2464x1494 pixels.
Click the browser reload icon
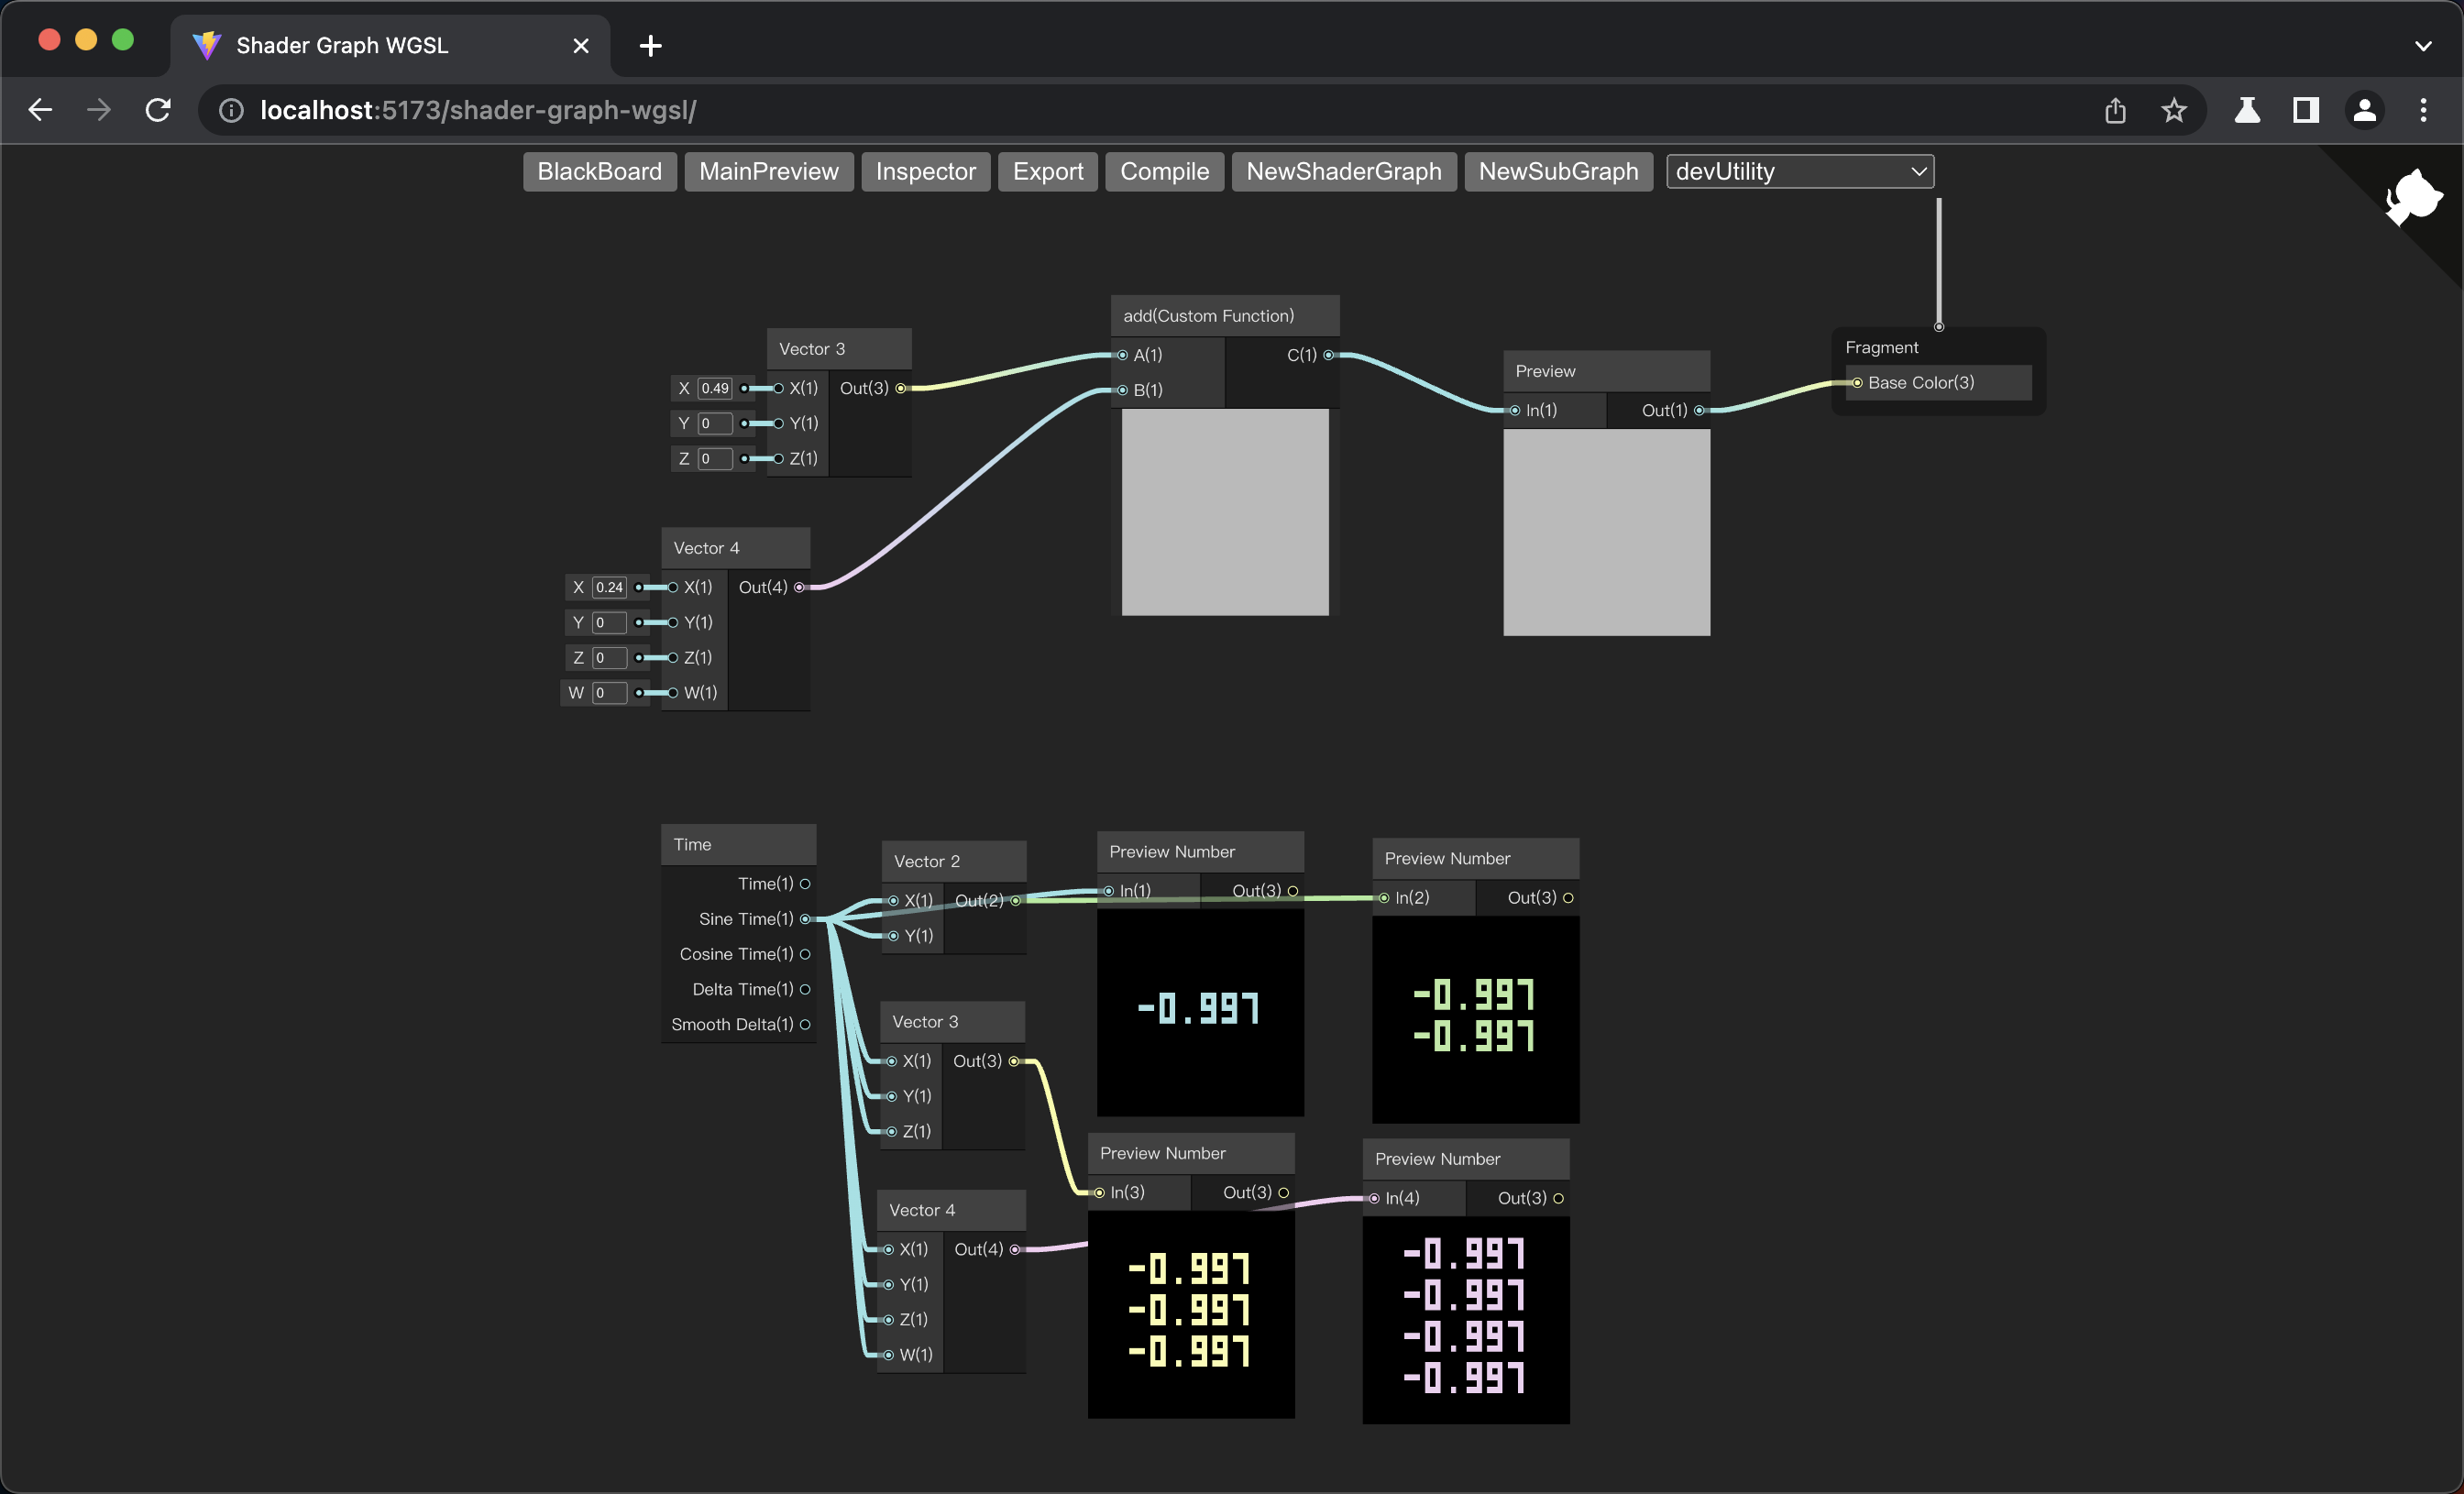point(158,110)
